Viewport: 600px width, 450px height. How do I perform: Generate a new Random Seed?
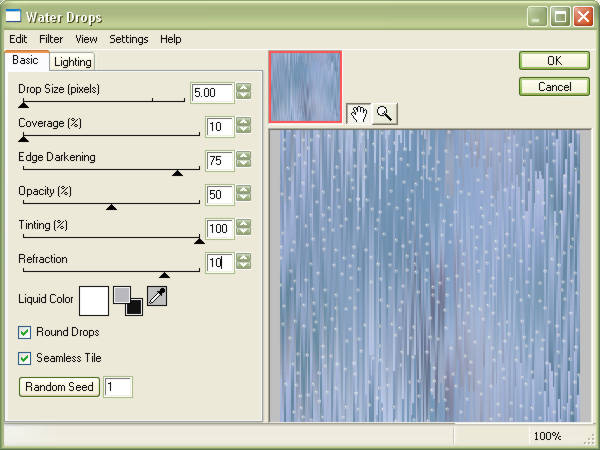(59, 387)
